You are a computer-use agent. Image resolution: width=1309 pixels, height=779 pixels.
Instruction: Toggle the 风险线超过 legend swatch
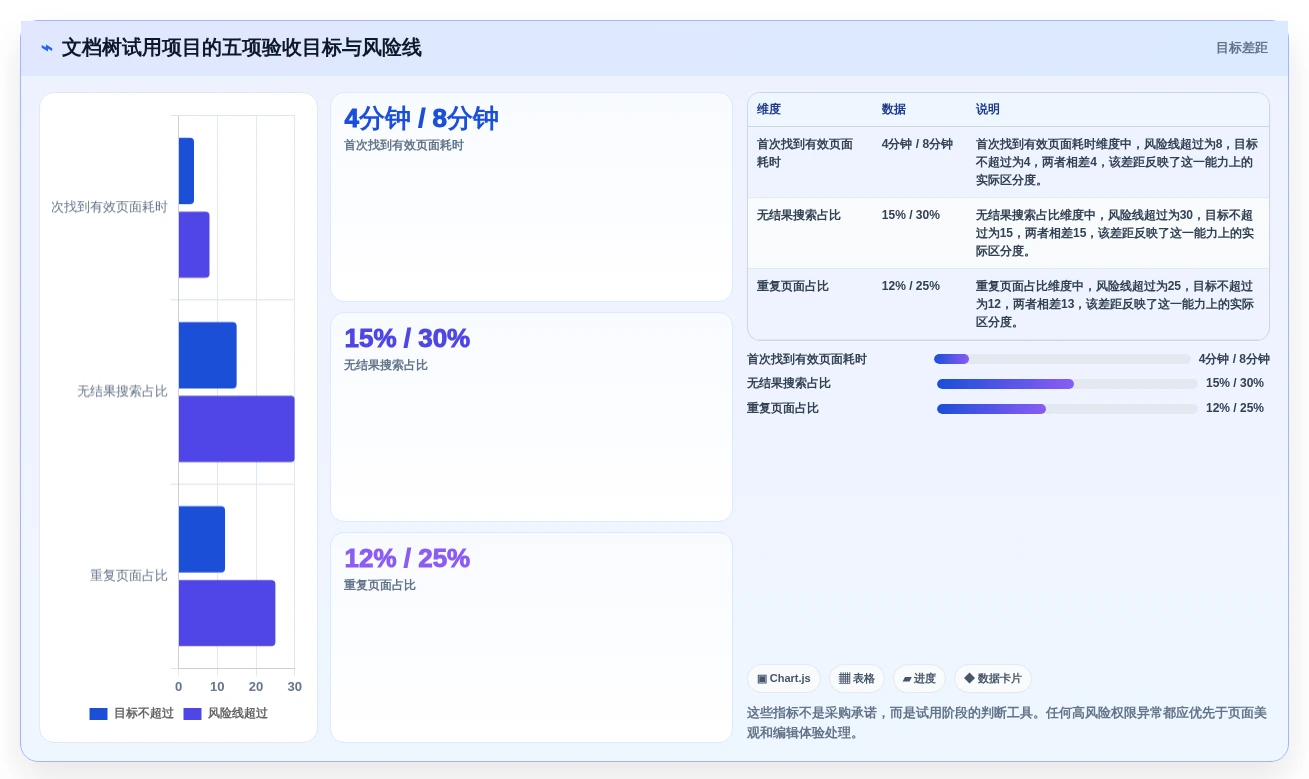192,714
